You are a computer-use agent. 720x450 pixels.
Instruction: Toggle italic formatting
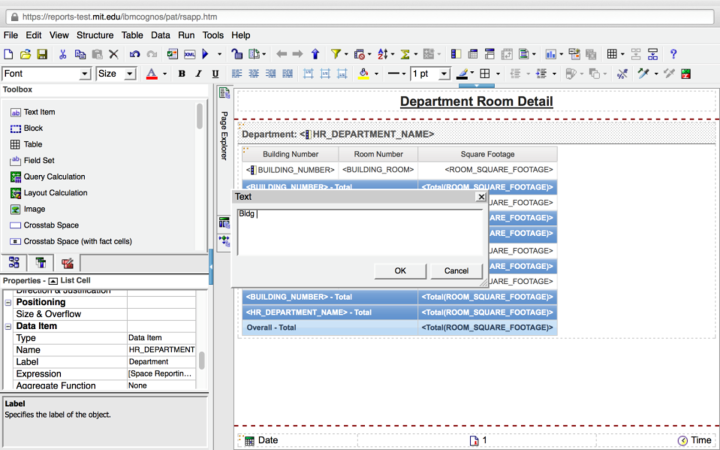pos(200,74)
